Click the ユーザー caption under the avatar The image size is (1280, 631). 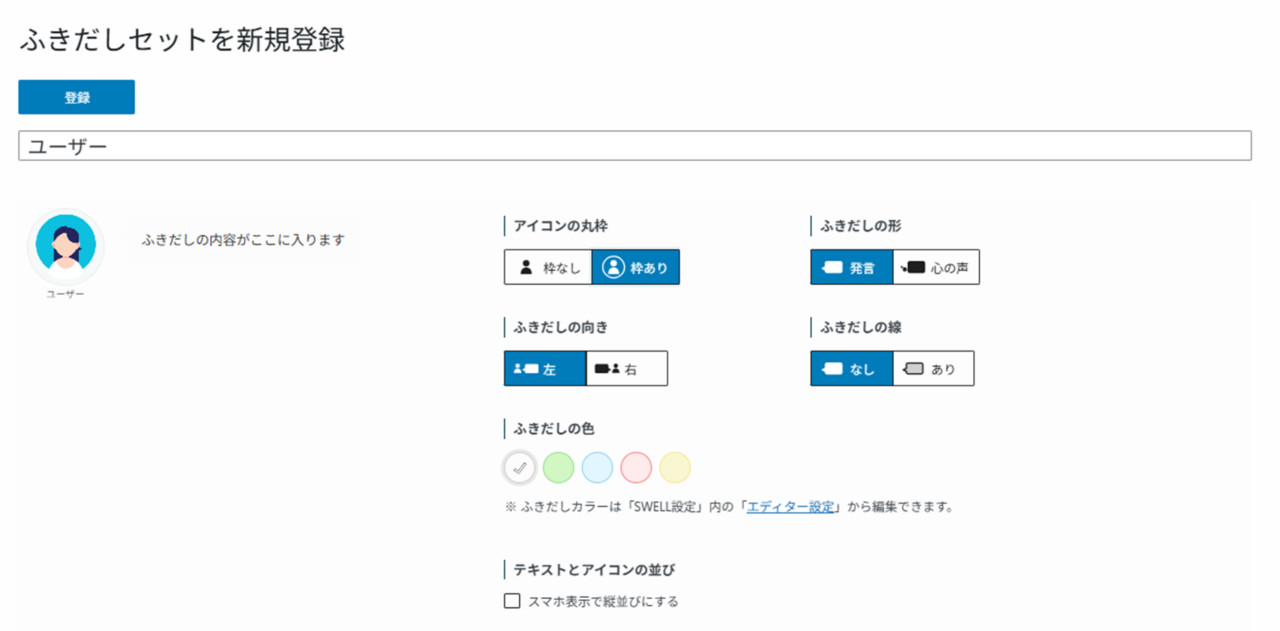point(65,295)
